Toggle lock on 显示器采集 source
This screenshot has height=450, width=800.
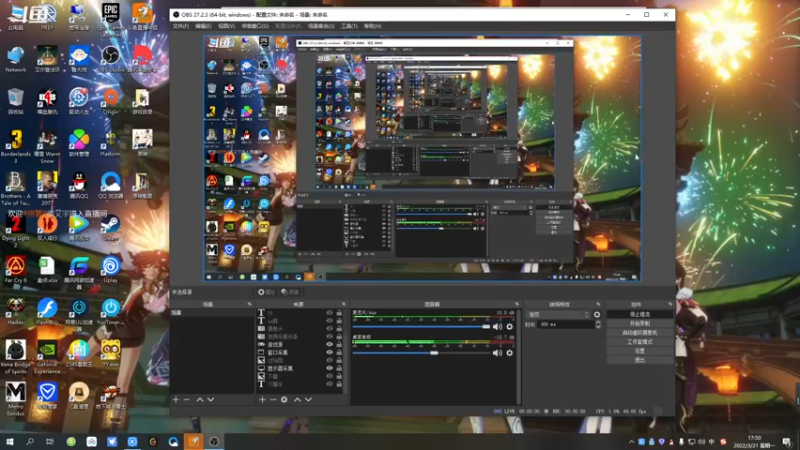click(x=339, y=368)
